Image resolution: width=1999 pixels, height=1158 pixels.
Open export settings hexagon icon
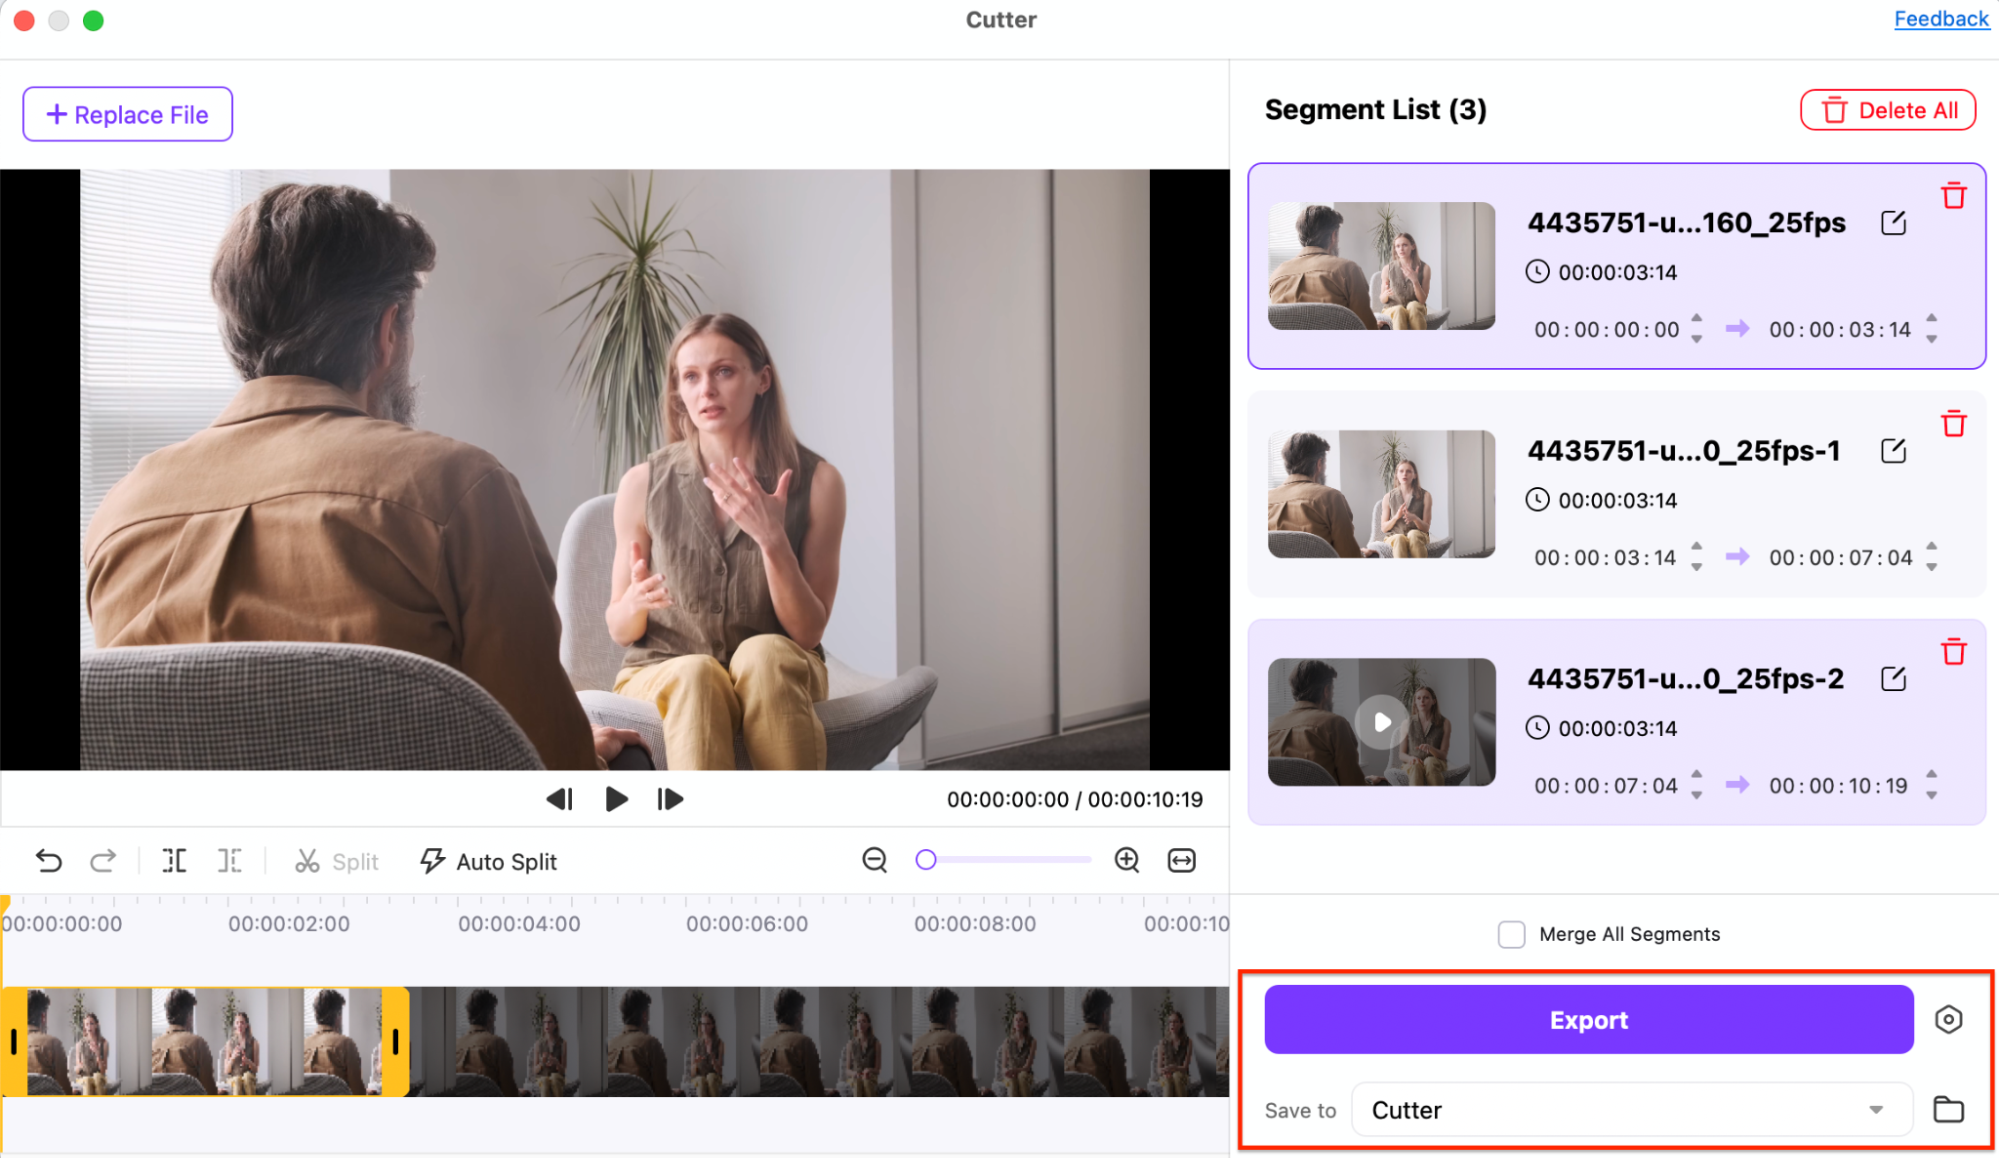click(x=1948, y=1019)
